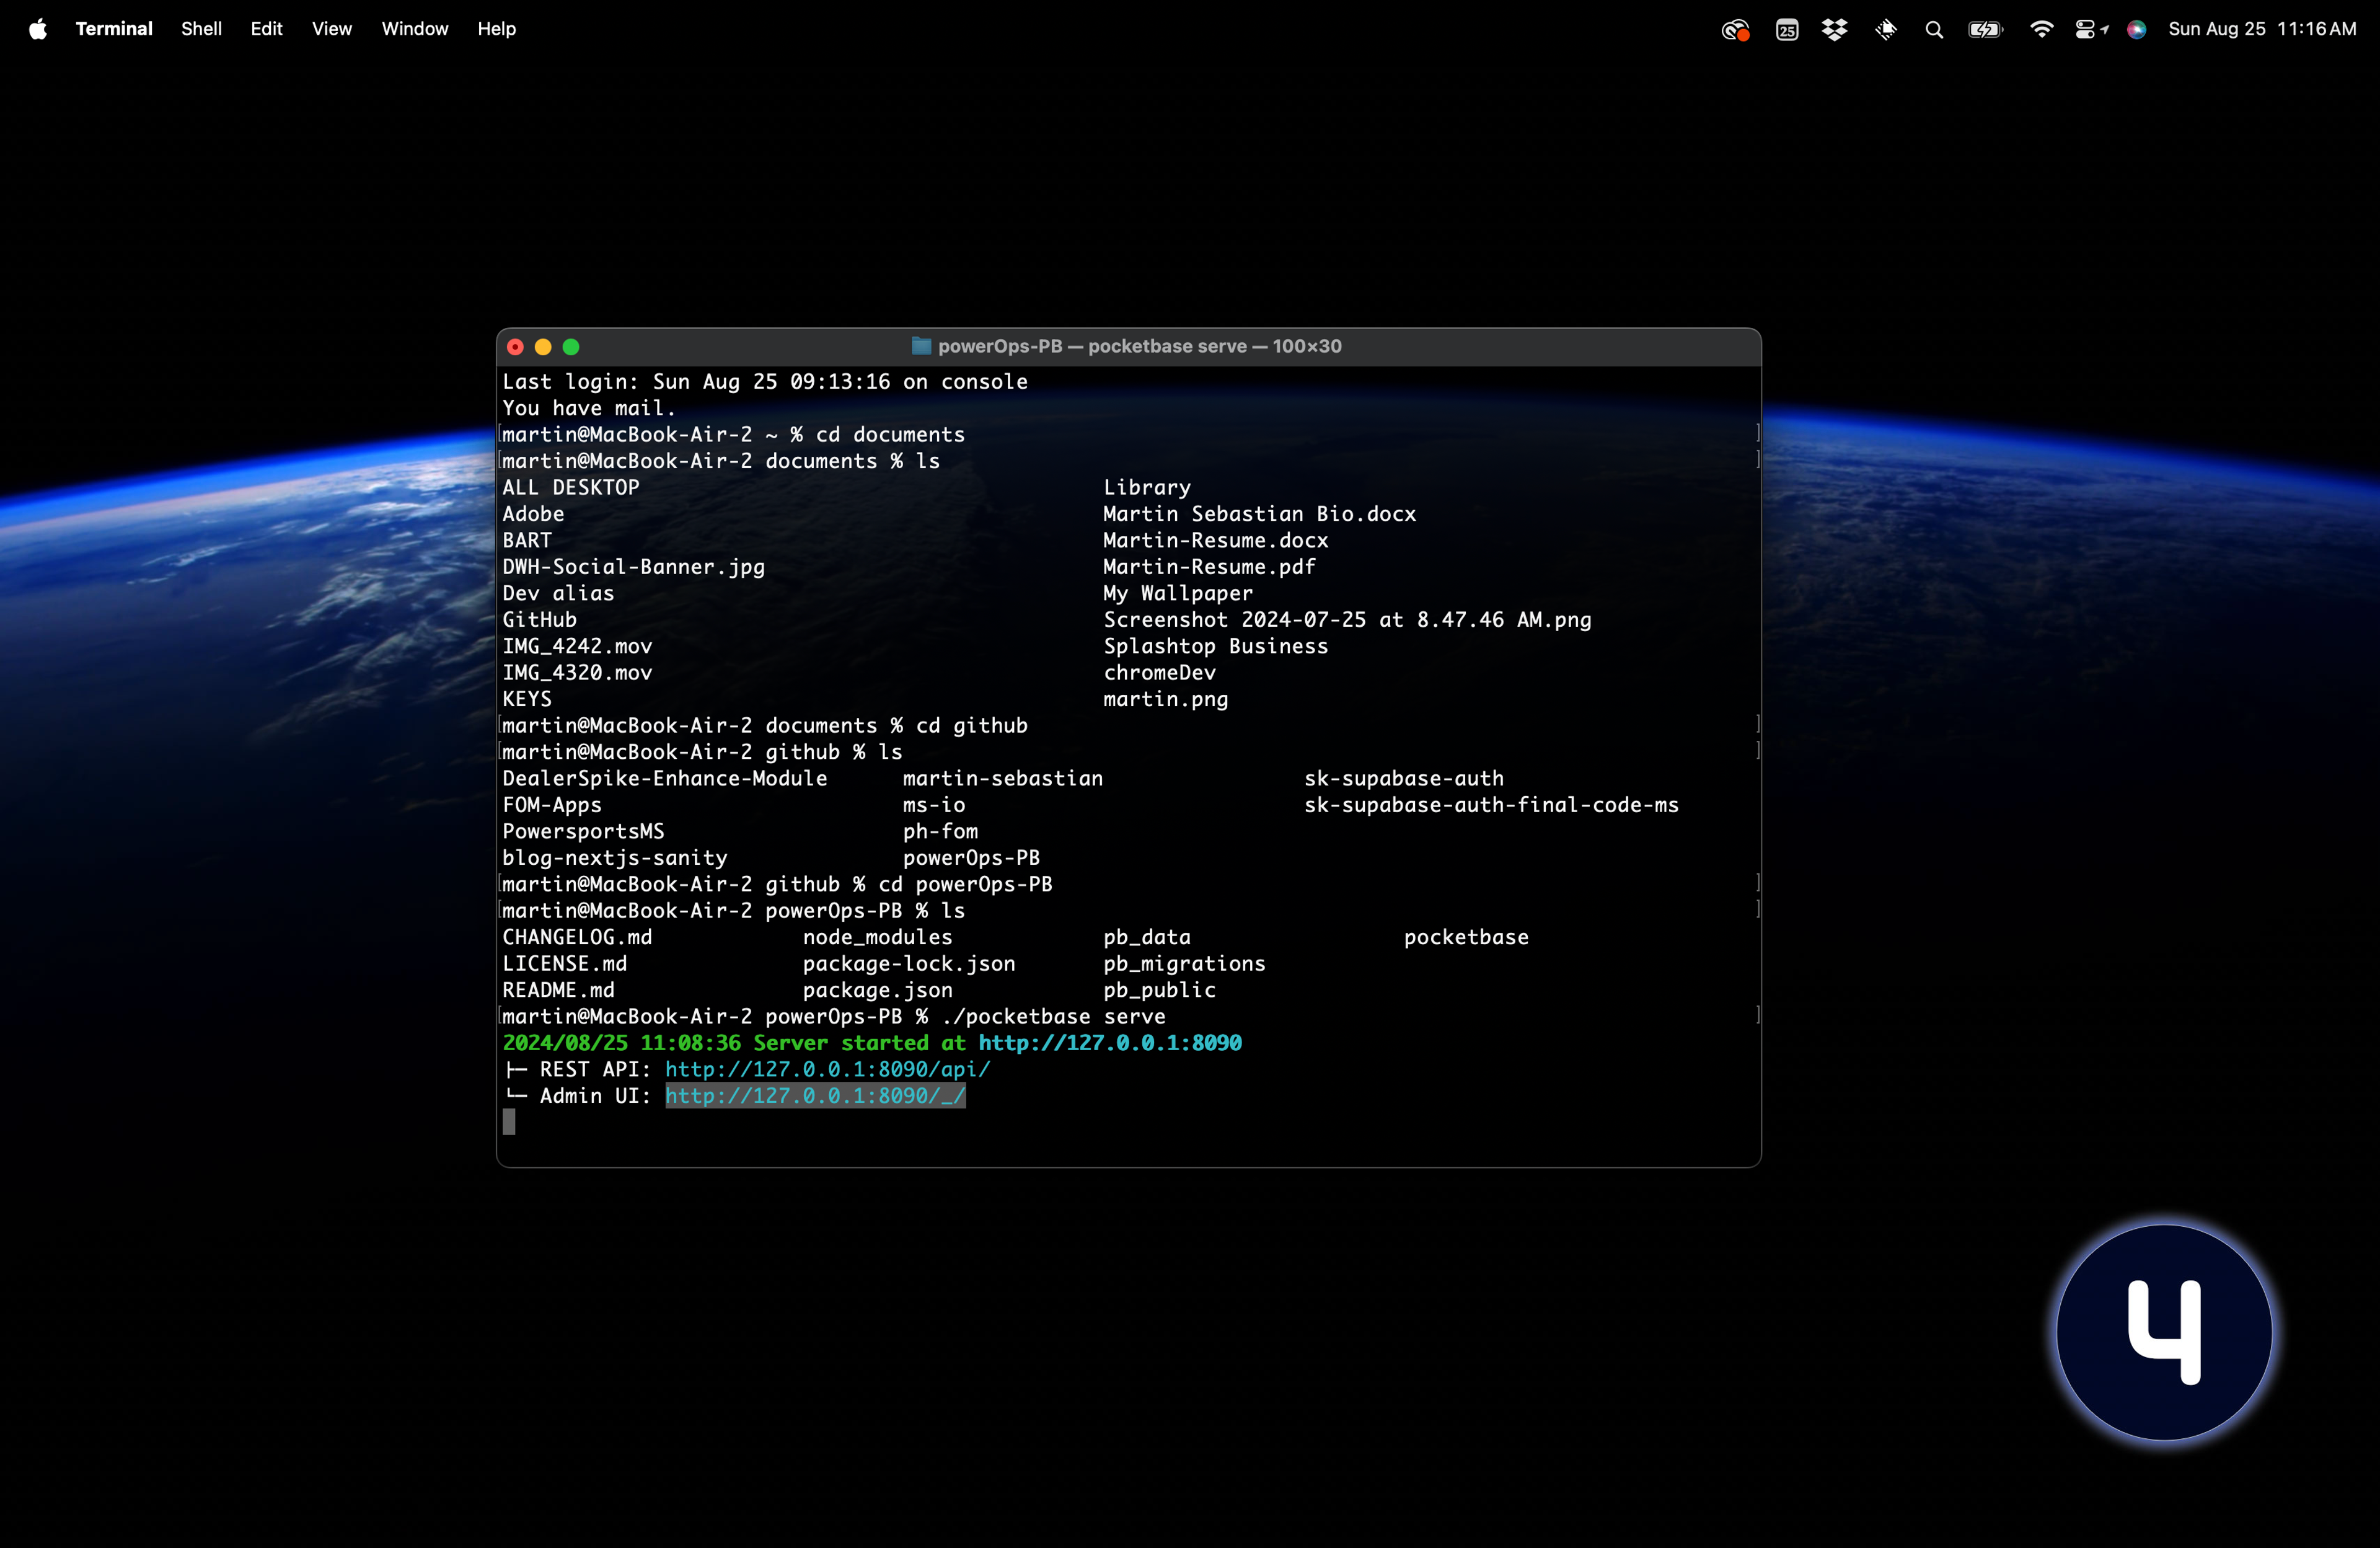Click the battery charging status icon
Viewport: 2380px width, 1548px height.
pos(1985,30)
